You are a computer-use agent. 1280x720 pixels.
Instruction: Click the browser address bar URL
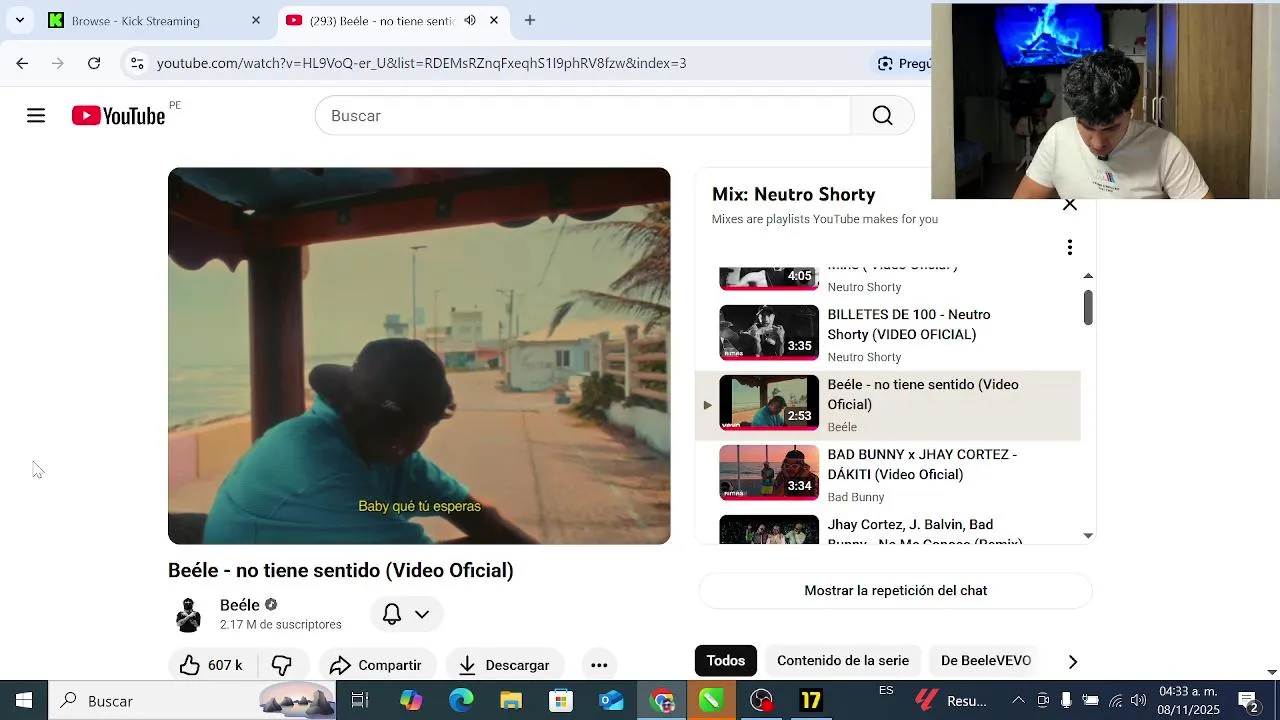[x=421, y=63]
